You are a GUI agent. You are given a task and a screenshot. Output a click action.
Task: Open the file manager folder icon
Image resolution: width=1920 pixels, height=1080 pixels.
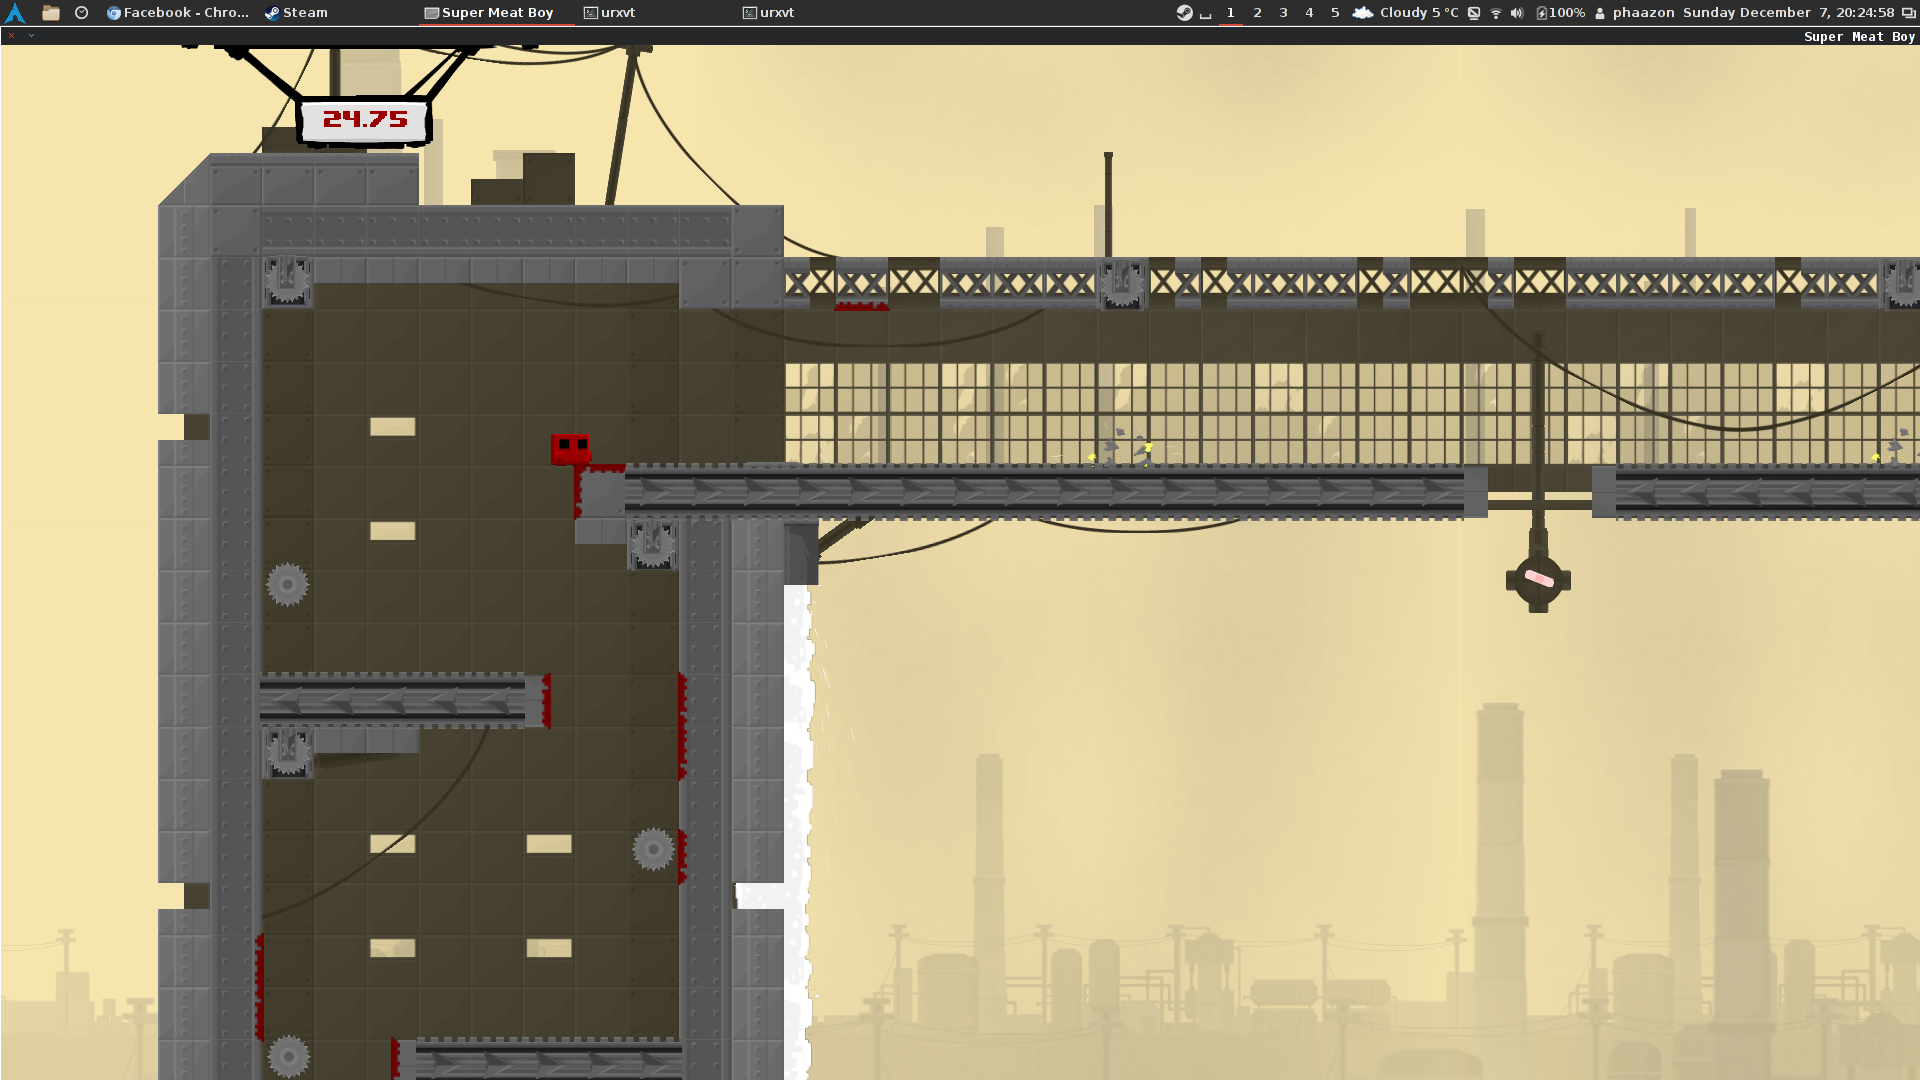coord(51,13)
